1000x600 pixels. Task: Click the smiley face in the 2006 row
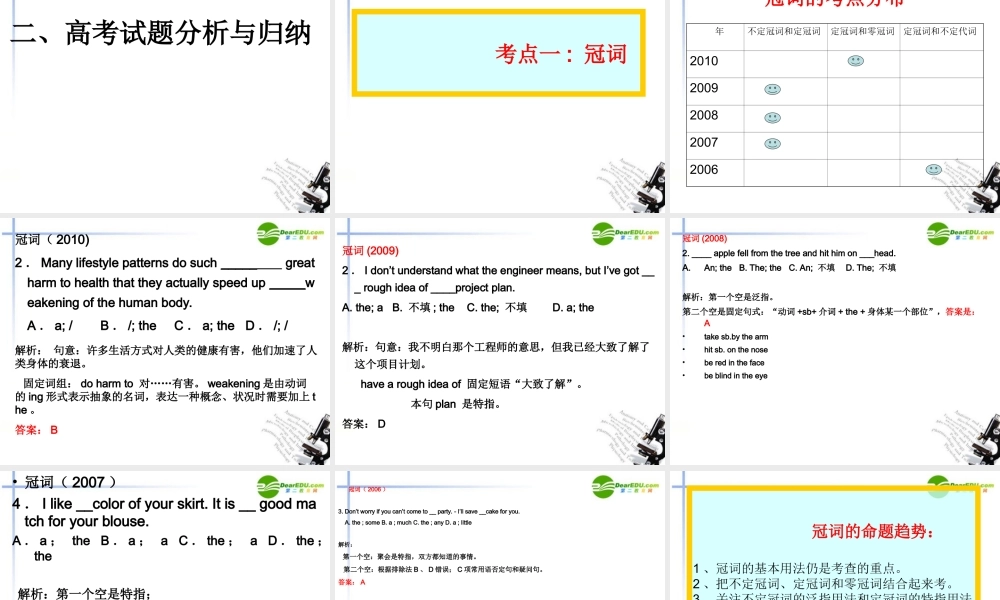point(934,170)
